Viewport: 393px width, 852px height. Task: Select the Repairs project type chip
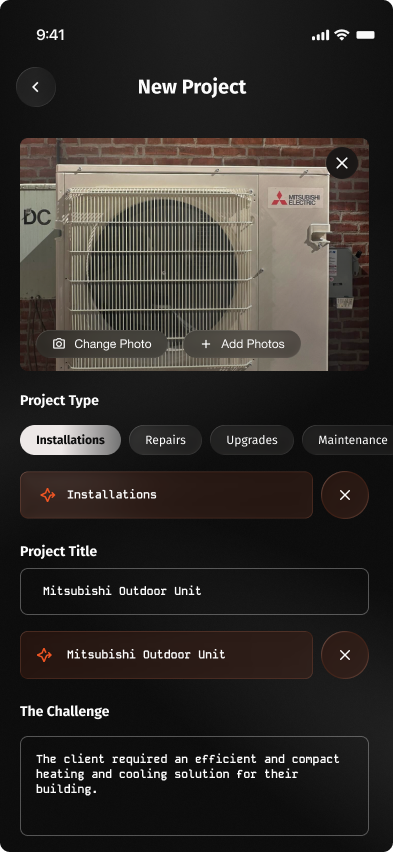[x=165, y=440]
